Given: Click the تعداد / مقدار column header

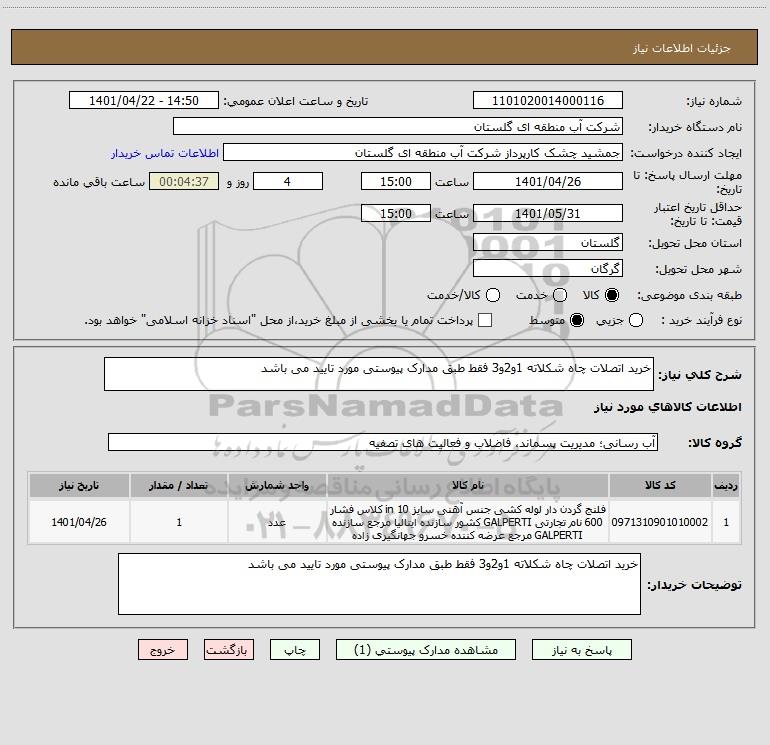Looking at the screenshot, I should [x=179, y=486].
